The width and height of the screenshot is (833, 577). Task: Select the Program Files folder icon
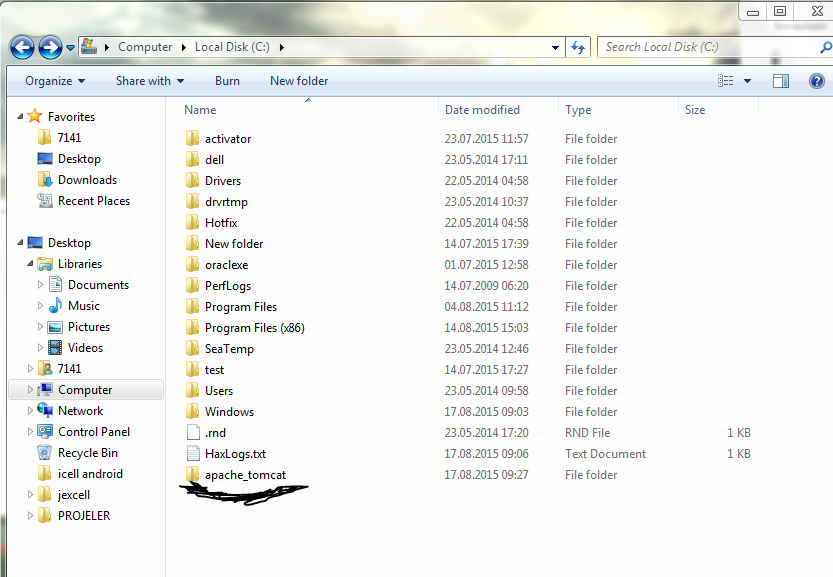coord(193,307)
